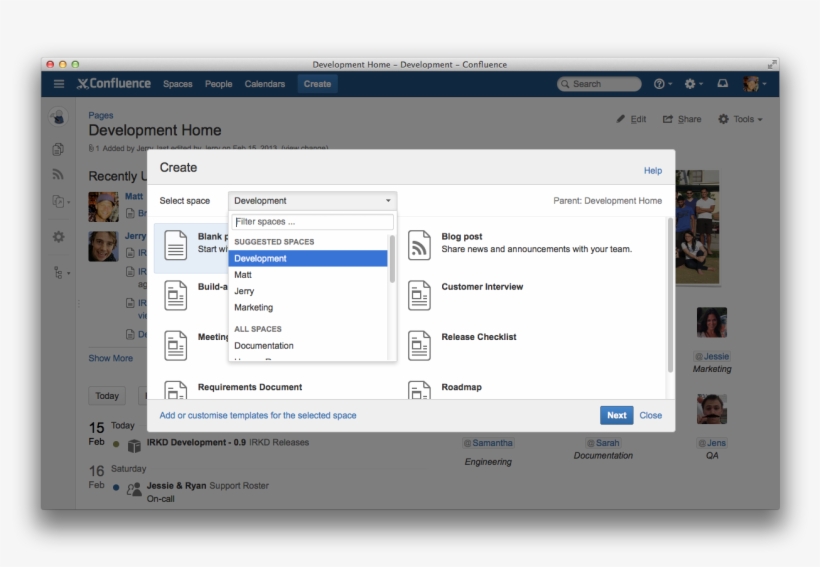Click the space list scrollbar

392,259
